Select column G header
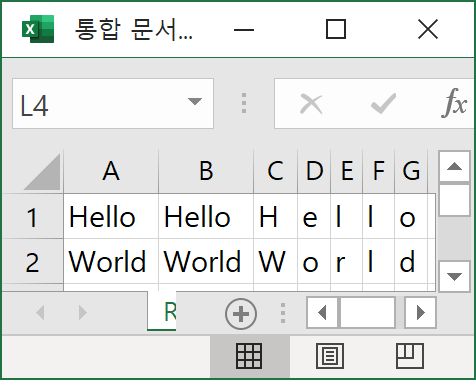The width and height of the screenshot is (476, 380). point(411,171)
